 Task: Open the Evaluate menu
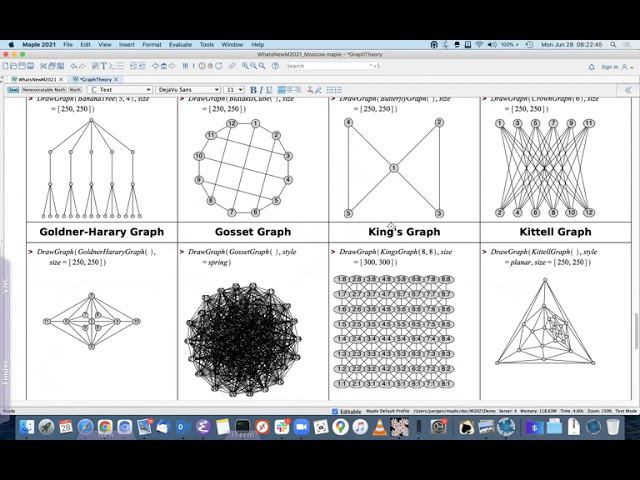(x=180, y=45)
